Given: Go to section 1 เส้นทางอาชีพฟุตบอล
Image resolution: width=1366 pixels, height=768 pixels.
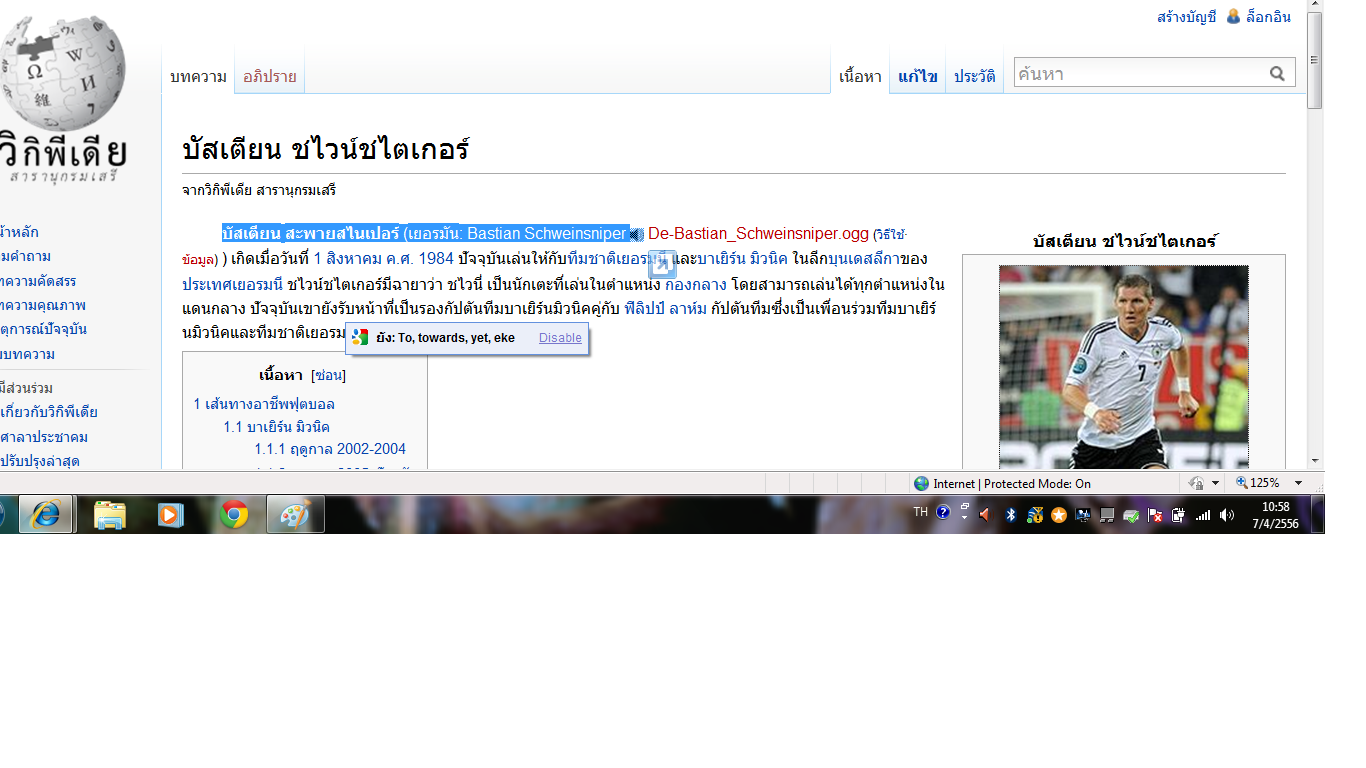Looking at the screenshot, I should click(264, 404).
